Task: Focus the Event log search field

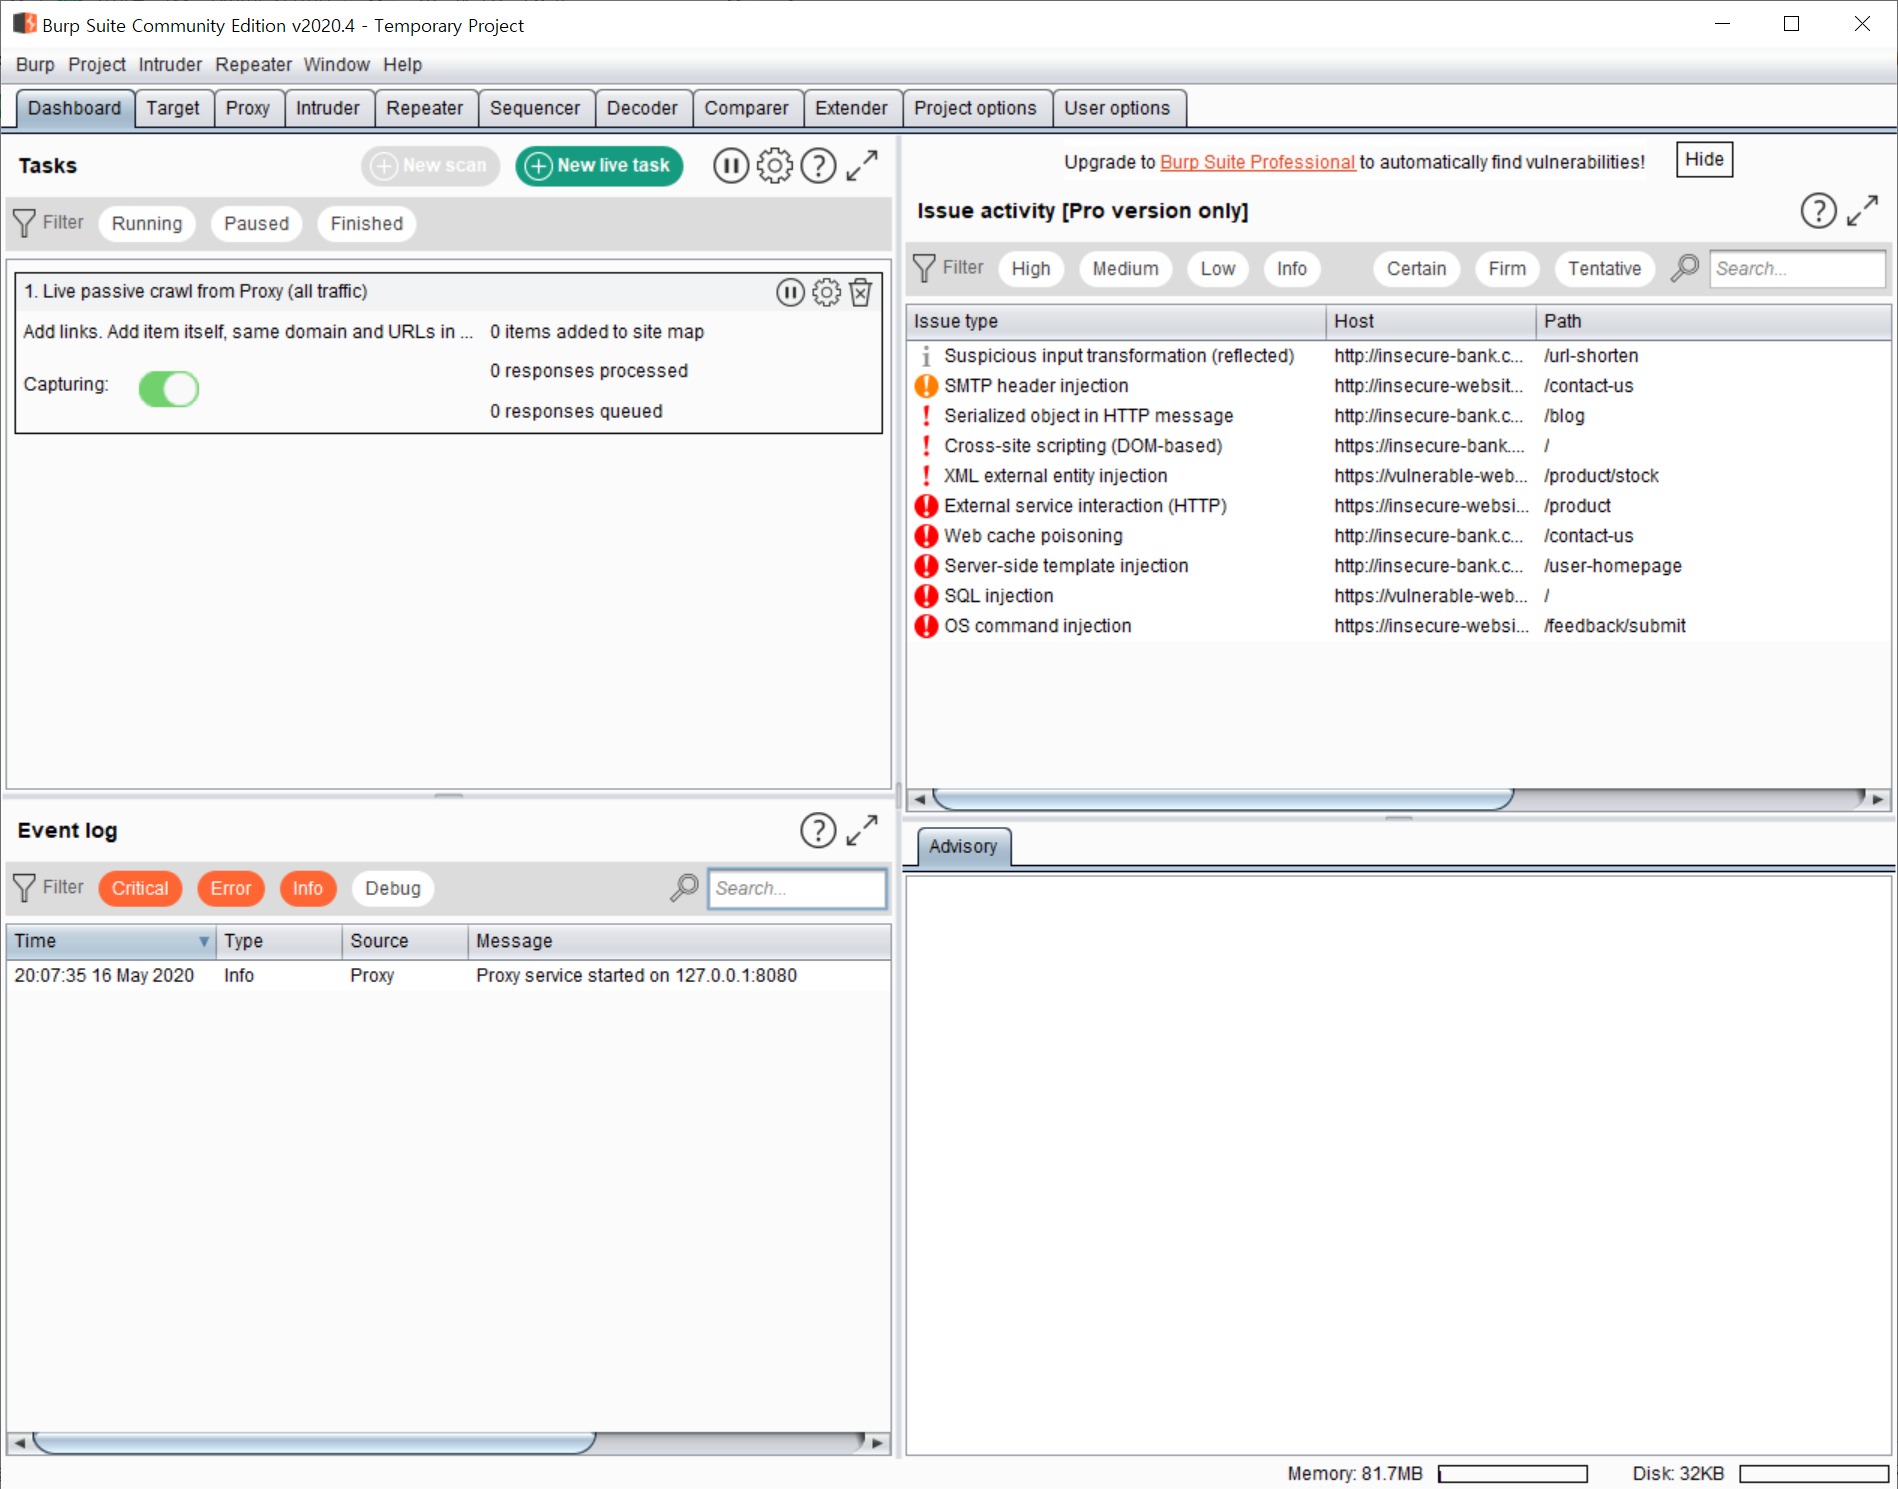Action: point(797,889)
